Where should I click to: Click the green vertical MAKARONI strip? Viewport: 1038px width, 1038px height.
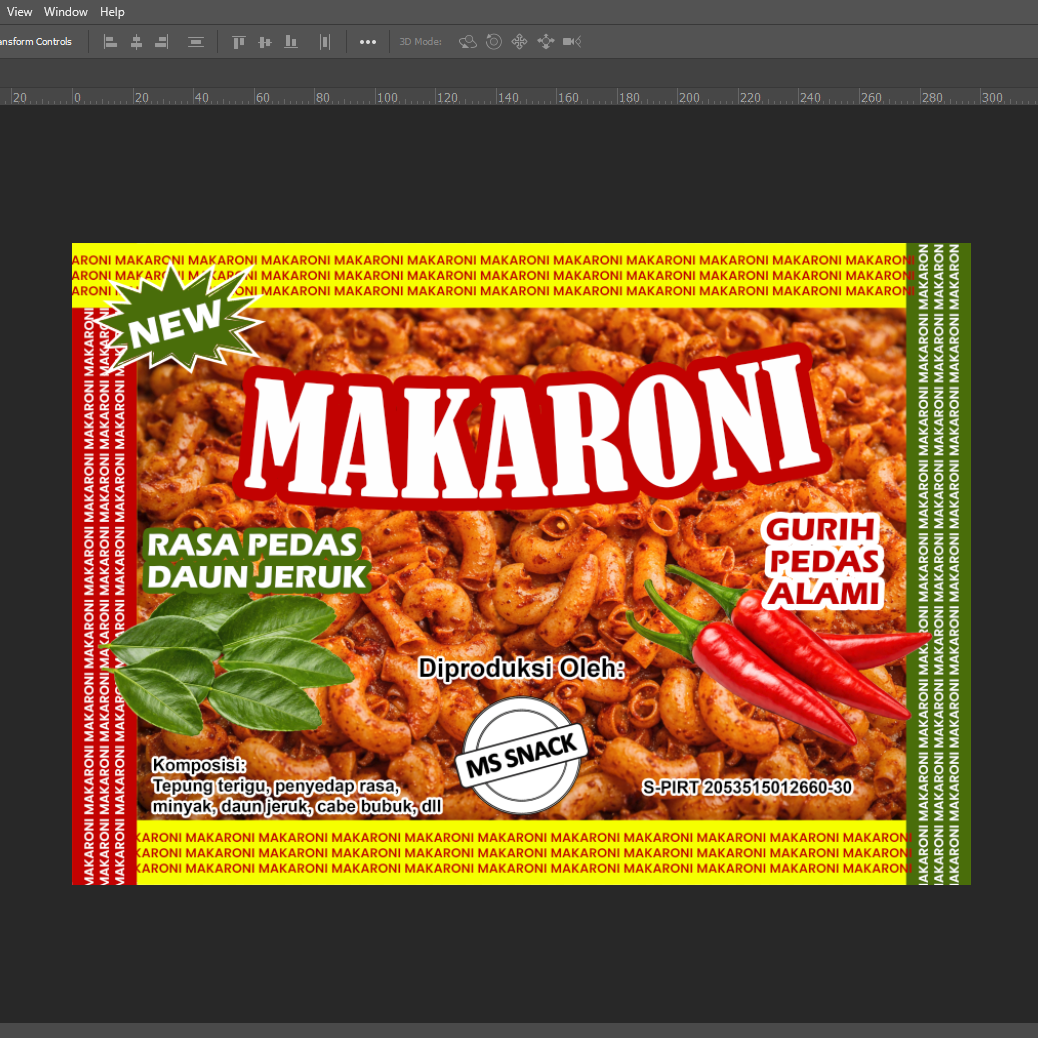[x=938, y=563]
